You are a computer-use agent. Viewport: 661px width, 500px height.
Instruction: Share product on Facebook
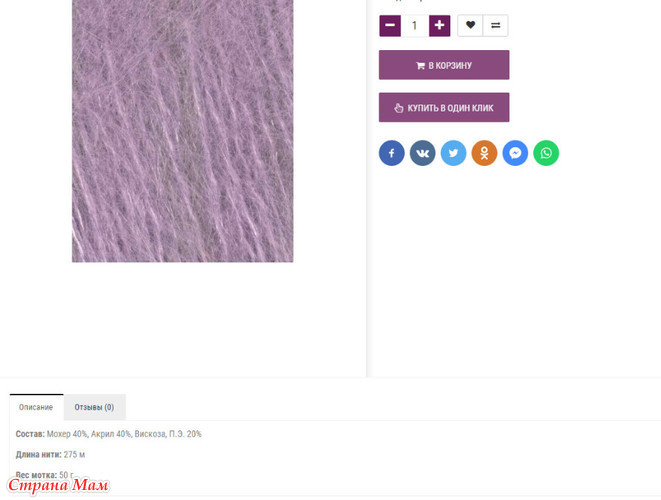[392, 153]
